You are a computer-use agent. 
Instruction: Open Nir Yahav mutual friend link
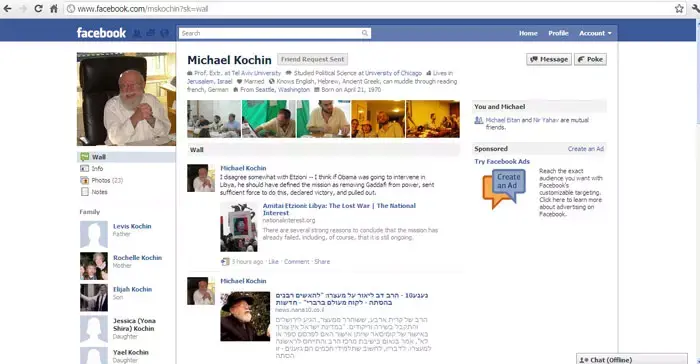[x=546, y=120]
